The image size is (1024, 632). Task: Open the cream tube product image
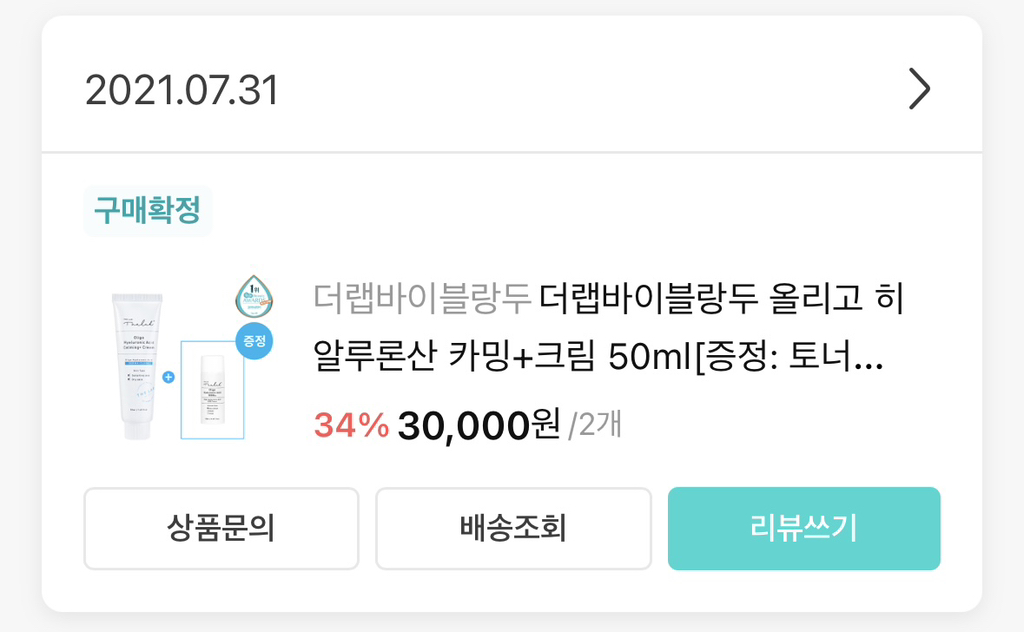tap(137, 365)
